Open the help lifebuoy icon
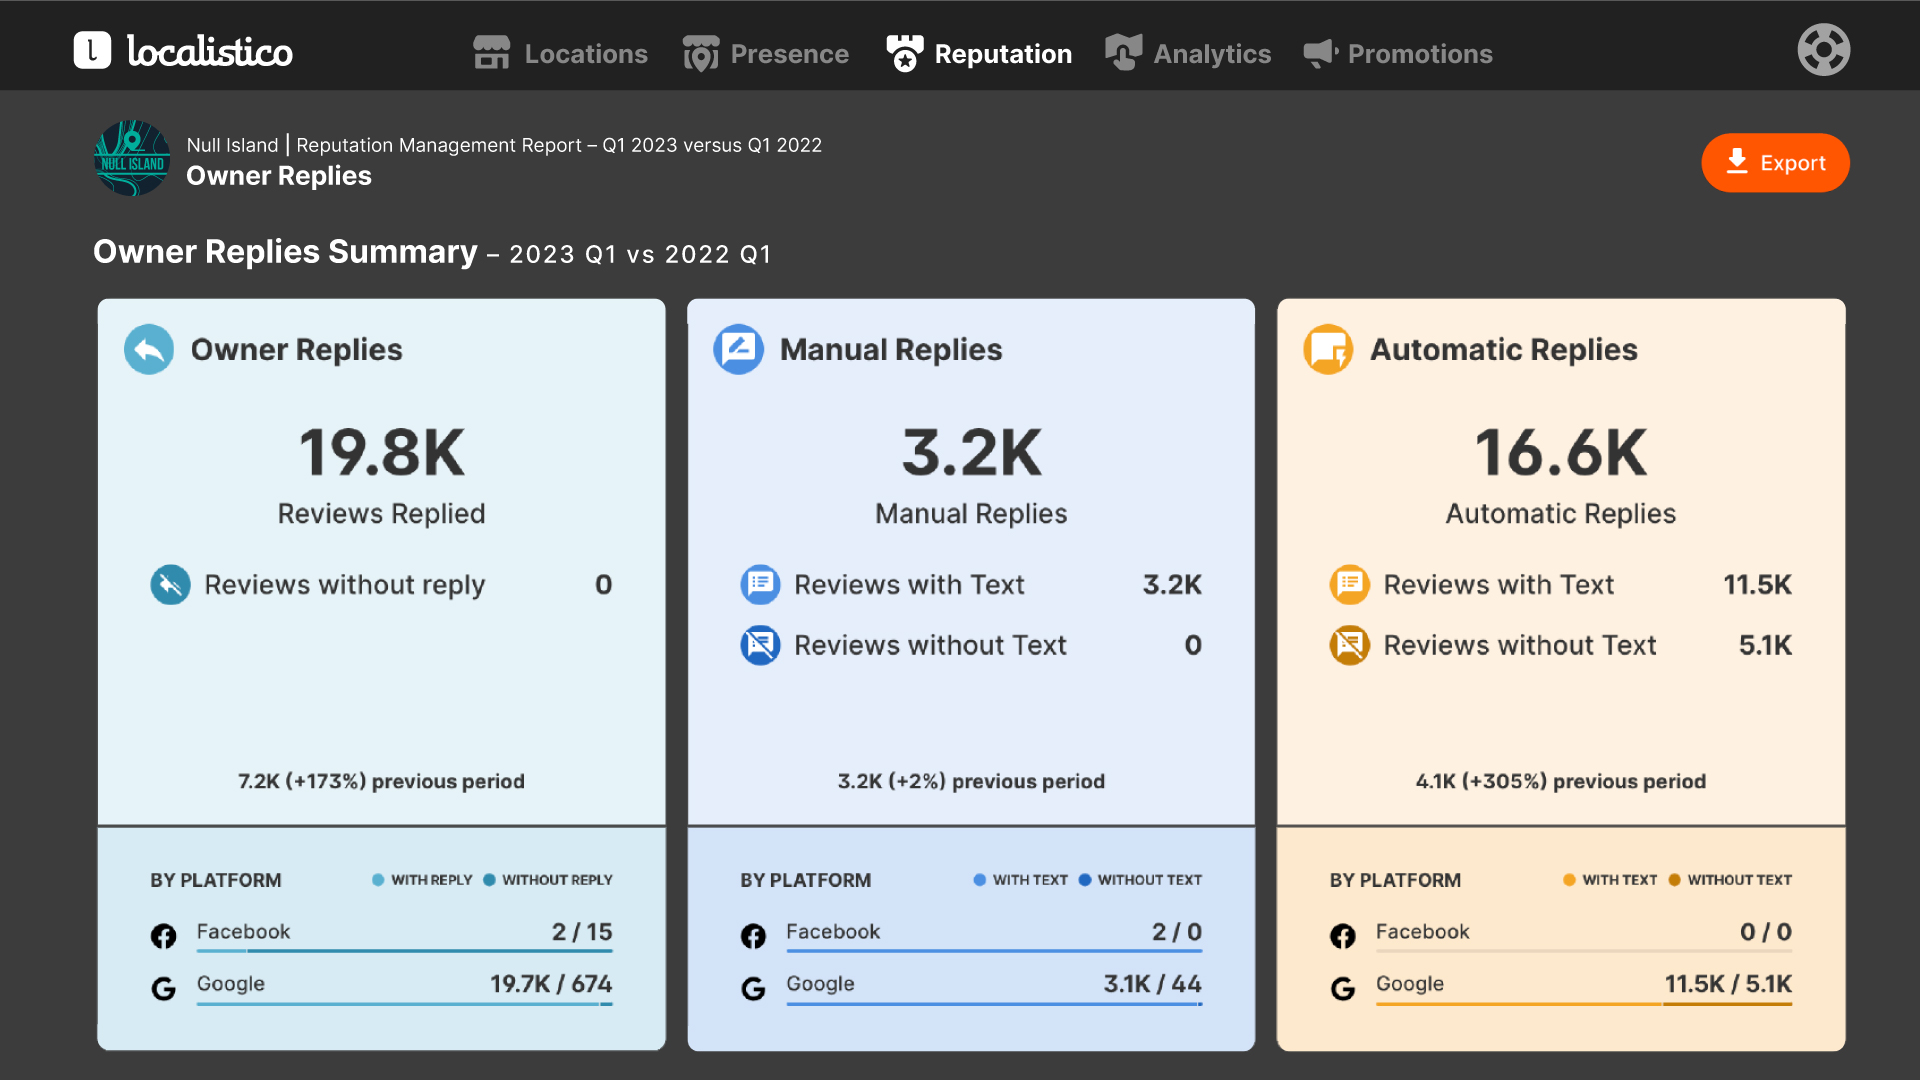The width and height of the screenshot is (1920, 1080). click(1823, 50)
